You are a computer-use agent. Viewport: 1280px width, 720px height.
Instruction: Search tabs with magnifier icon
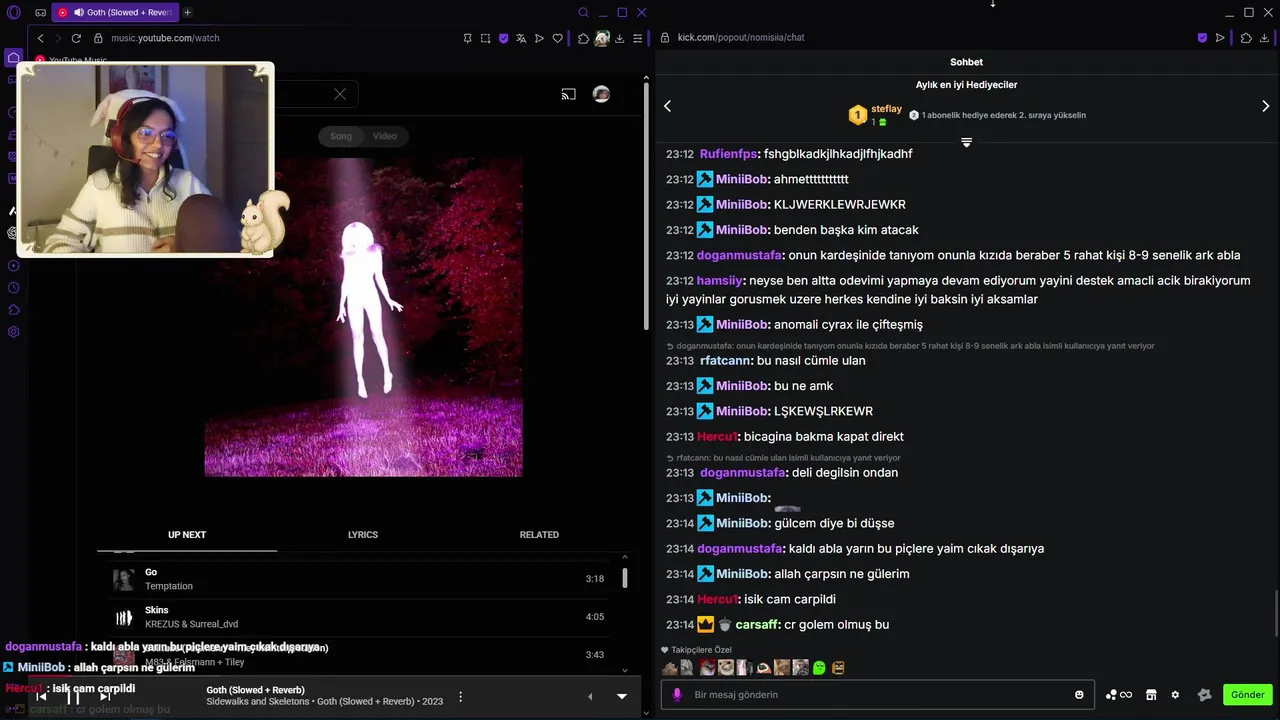click(x=584, y=12)
